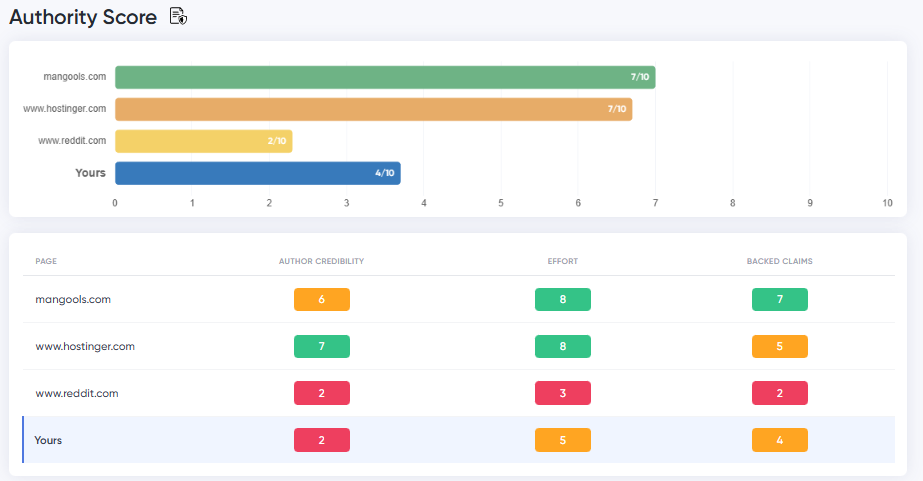Click Yours author credibility score 2

coord(322,440)
